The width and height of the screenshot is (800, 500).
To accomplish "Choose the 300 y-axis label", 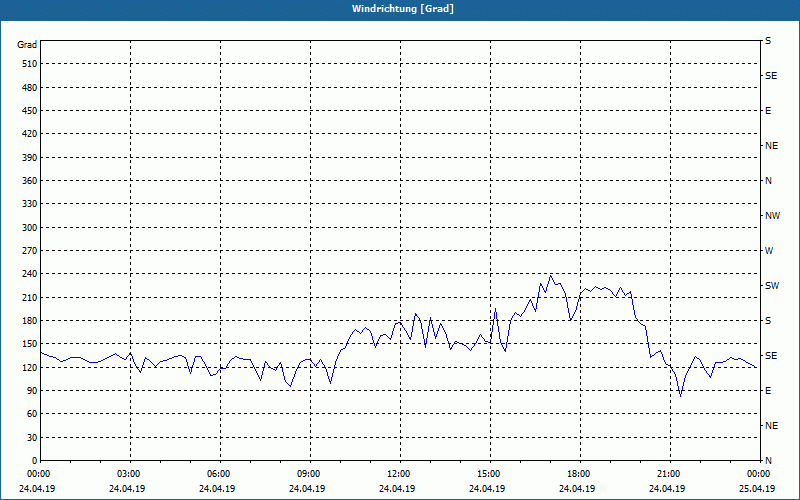I will point(30,228).
